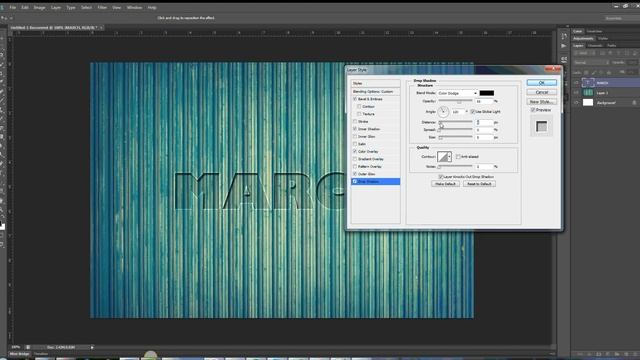Open the collapsed History panel icon

pyautogui.click(x=564, y=36)
